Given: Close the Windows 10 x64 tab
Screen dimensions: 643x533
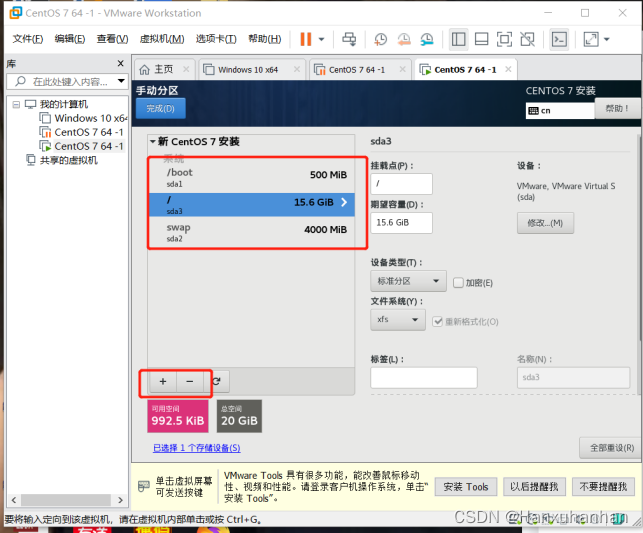Looking at the screenshot, I should pyautogui.click(x=297, y=69).
